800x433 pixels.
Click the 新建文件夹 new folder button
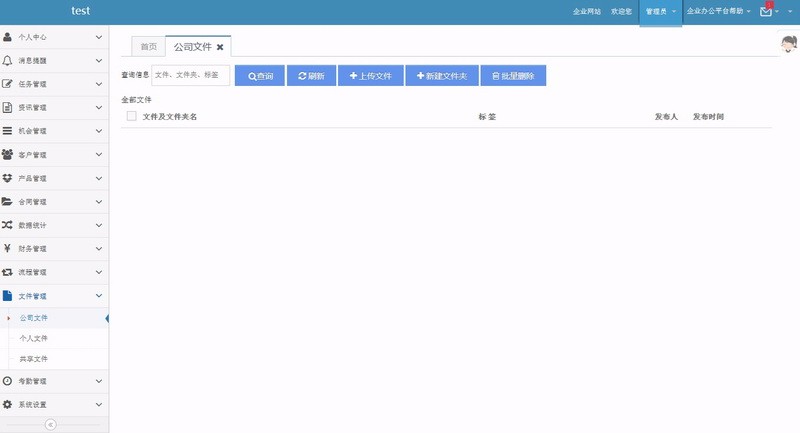click(x=442, y=75)
